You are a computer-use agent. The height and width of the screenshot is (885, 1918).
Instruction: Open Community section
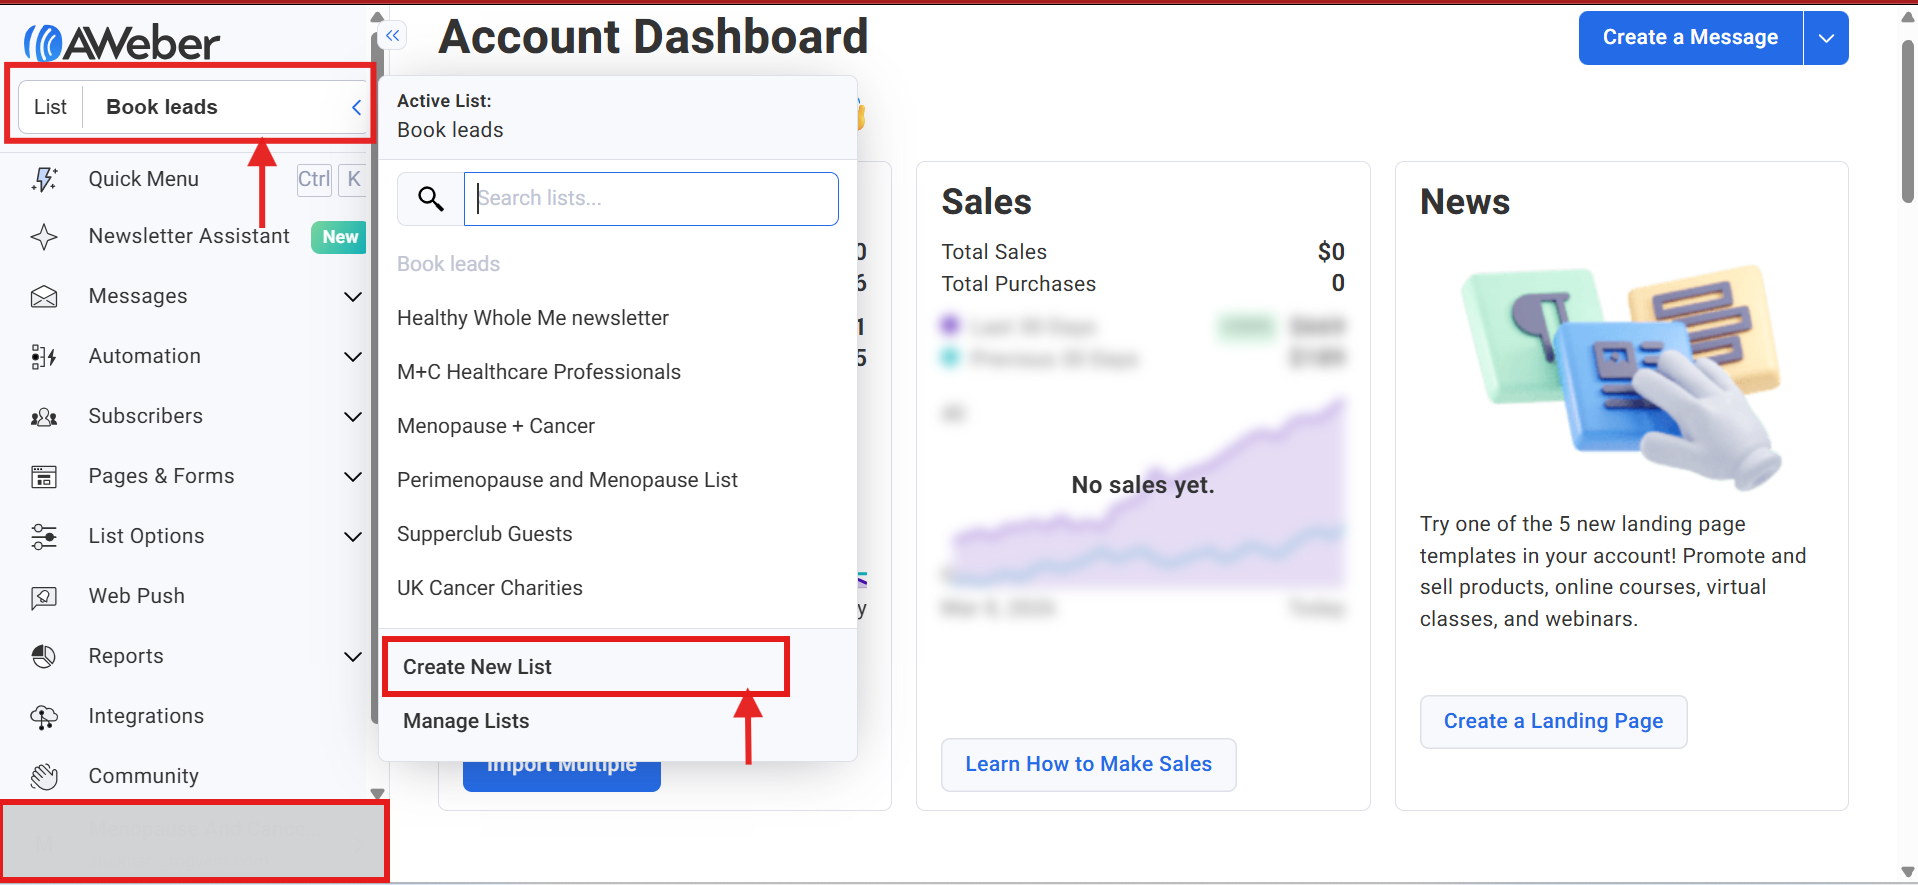143,776
